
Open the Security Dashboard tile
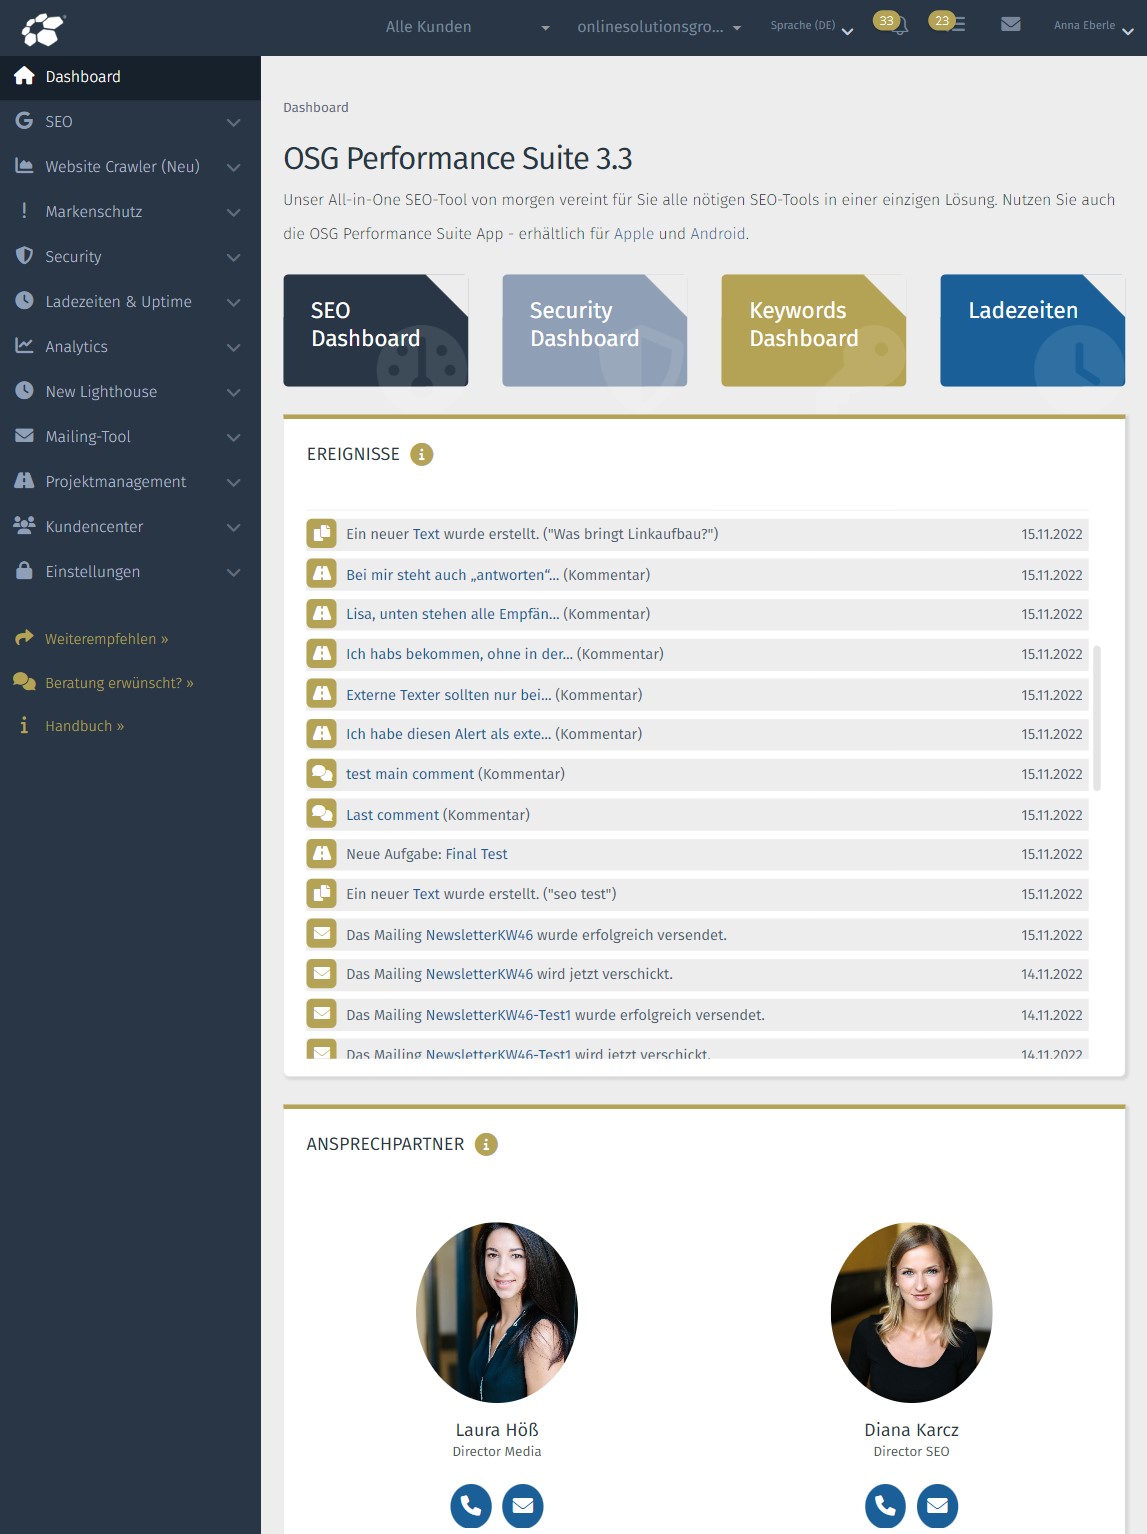pos(595,330)
